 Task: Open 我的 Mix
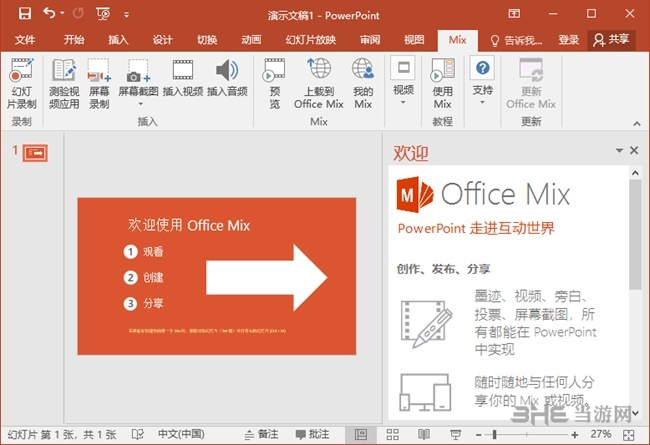(363, 84)
